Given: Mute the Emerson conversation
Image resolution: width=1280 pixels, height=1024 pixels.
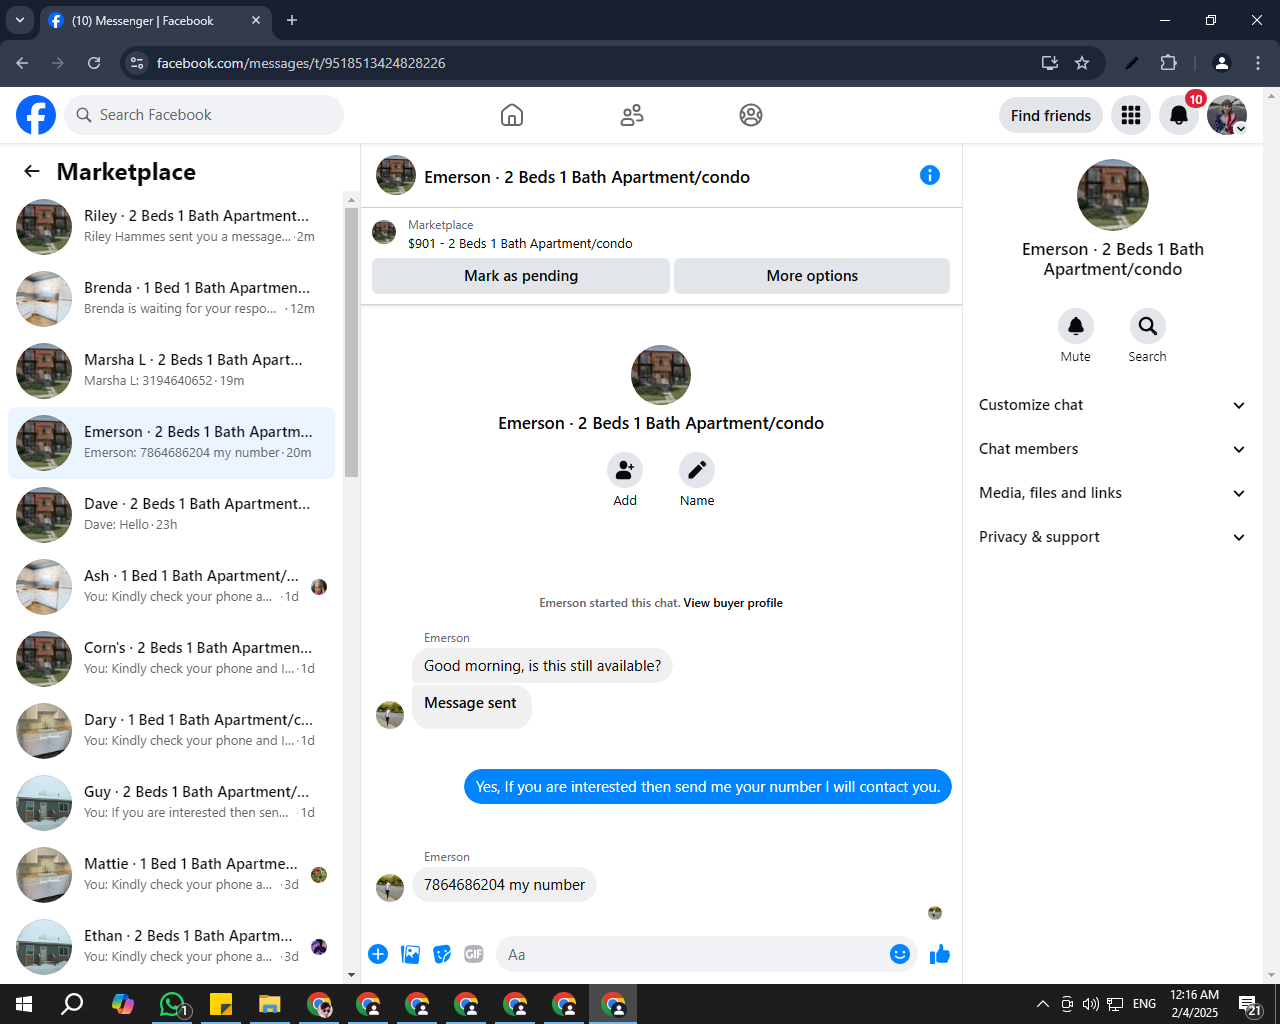Looking at the screenshot, I should [1076, 326].
